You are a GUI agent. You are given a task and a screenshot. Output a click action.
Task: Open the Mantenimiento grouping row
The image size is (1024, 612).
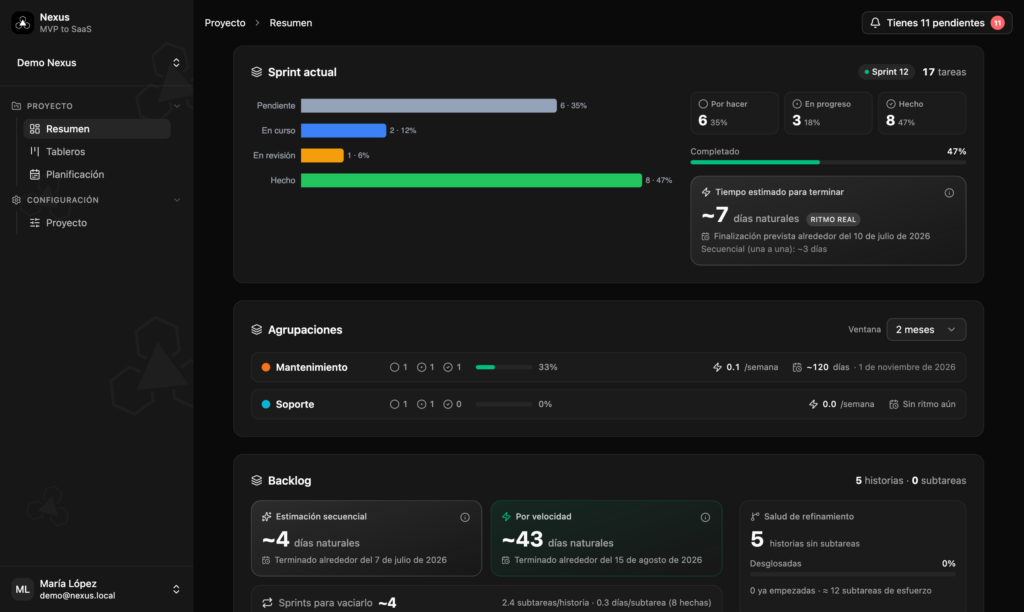(609, 367)
